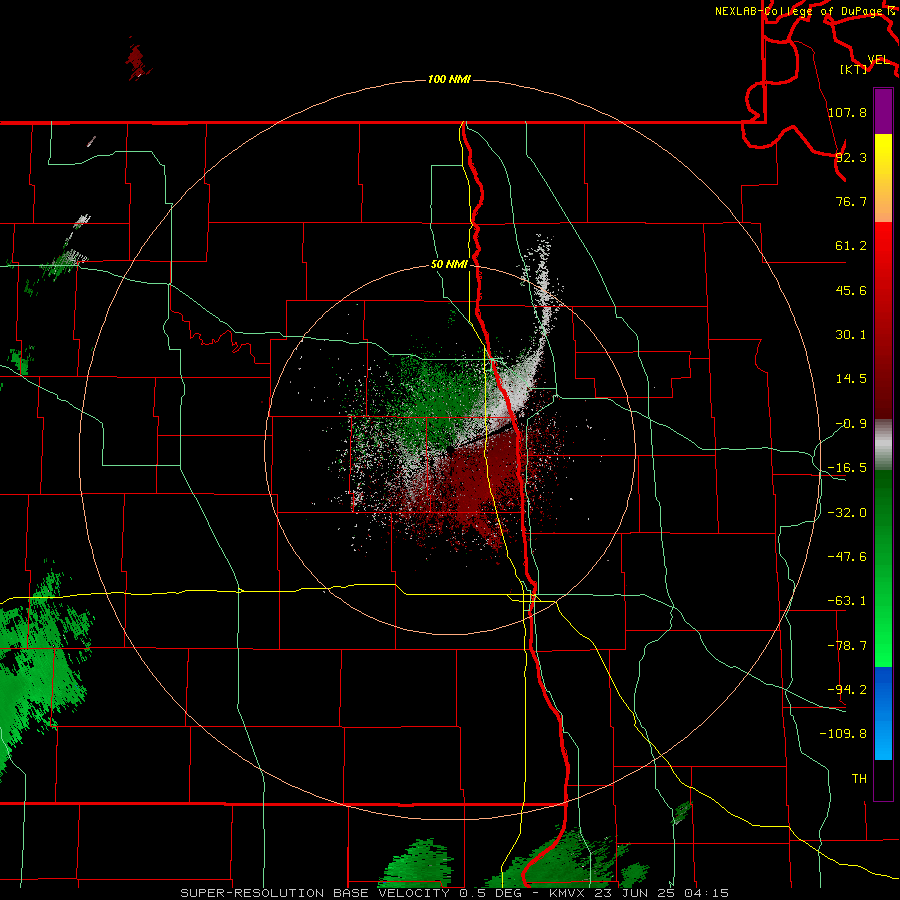Viewport: 900px width, 900px height.
Task: Select the 30.1 scale value
Action: coord(851,335)
